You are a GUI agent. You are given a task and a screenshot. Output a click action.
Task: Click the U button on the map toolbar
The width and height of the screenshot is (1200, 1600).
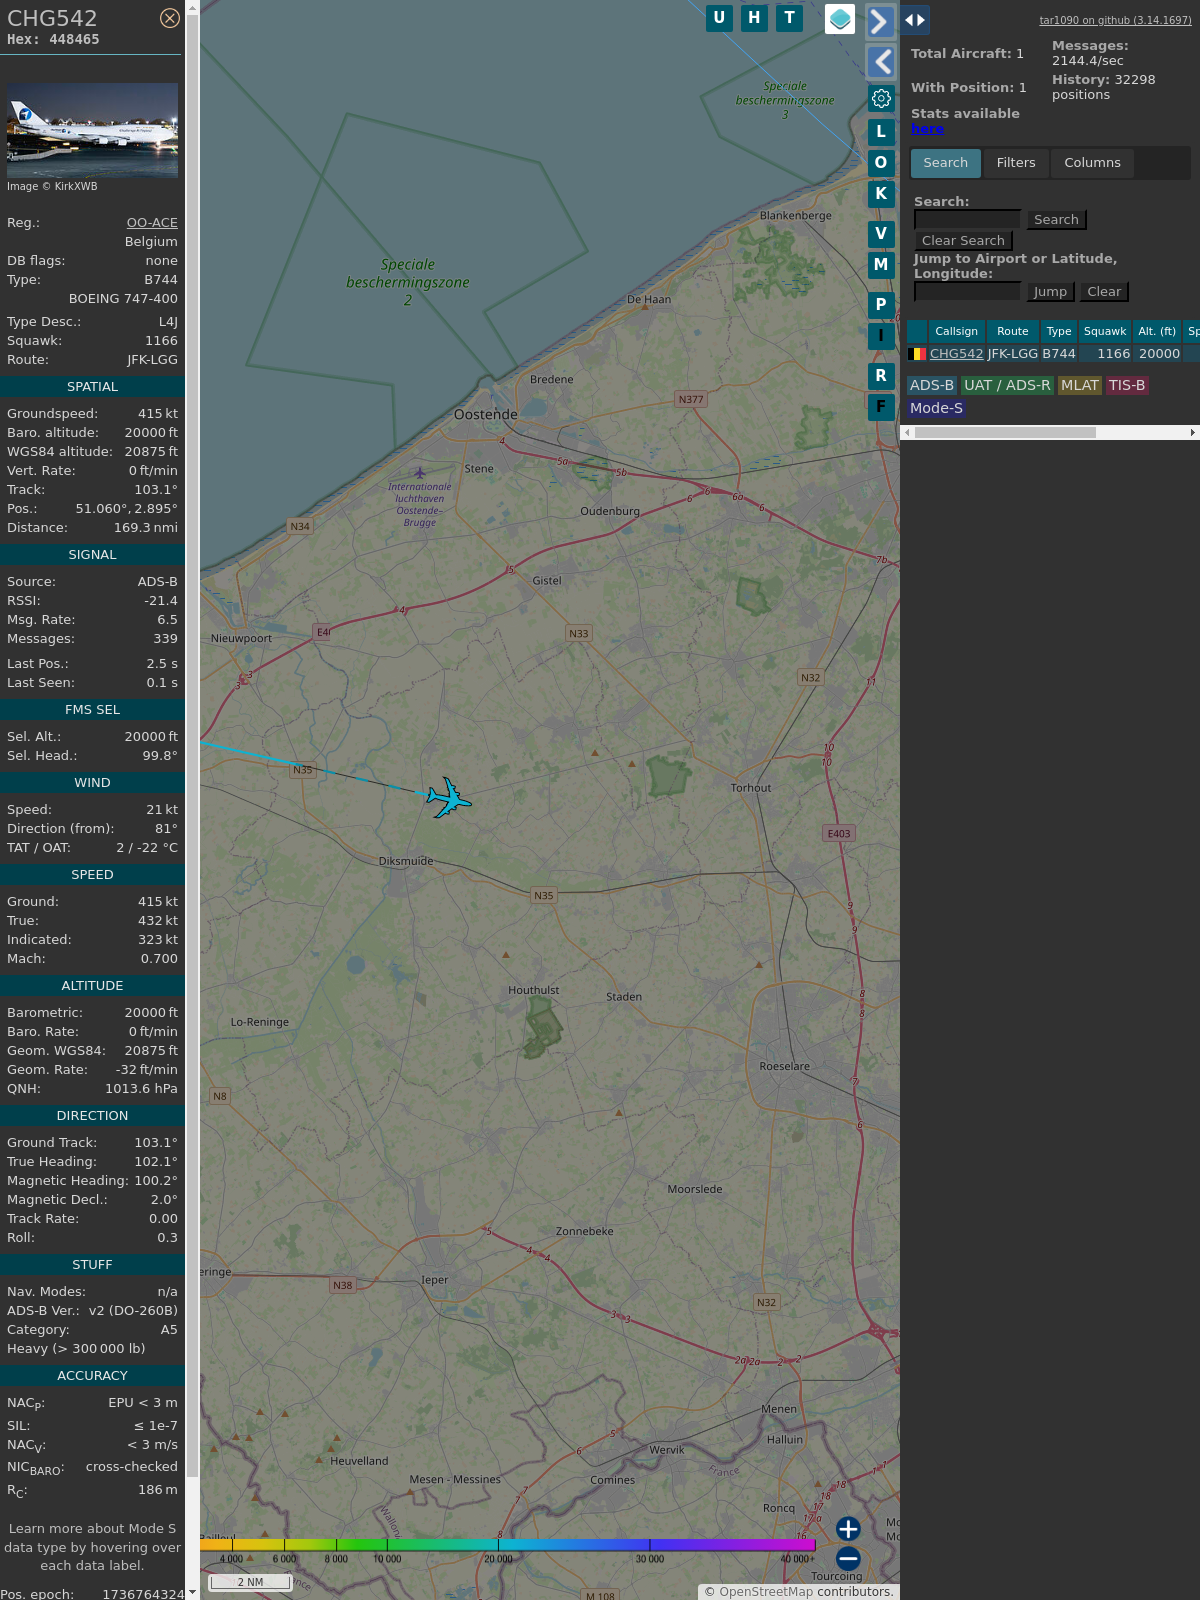click(719, 18)
